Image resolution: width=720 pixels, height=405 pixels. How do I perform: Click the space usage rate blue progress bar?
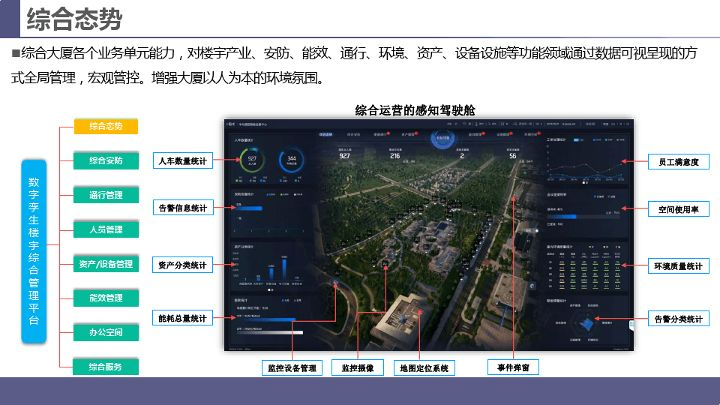(562, 216)
